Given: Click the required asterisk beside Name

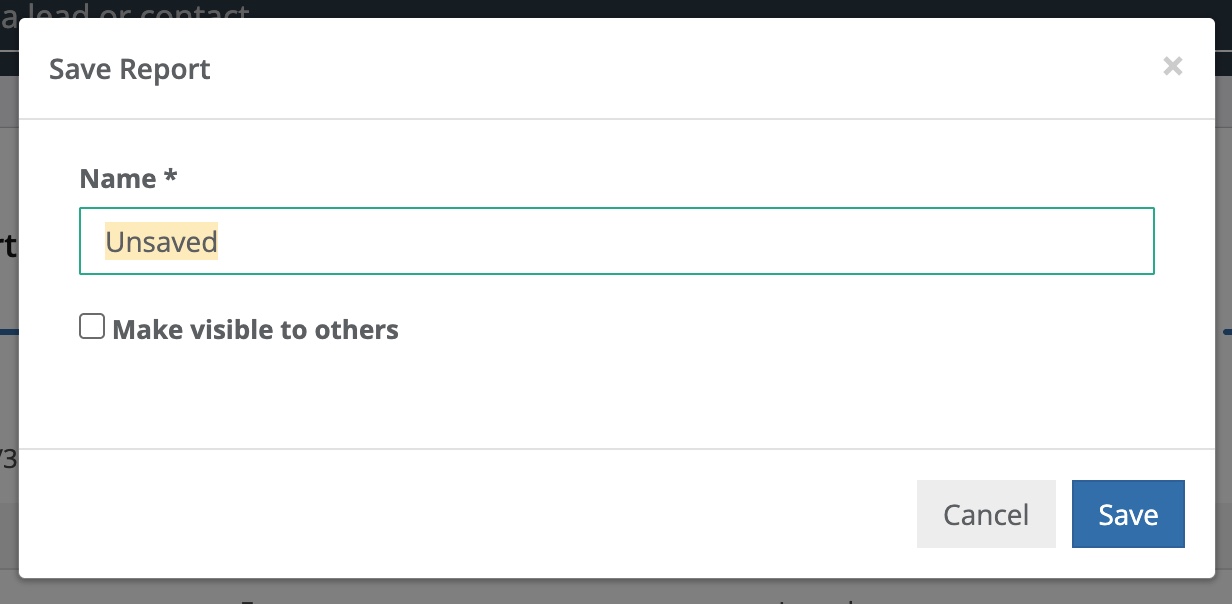Looking at the screenshot, I should [170, 178].
